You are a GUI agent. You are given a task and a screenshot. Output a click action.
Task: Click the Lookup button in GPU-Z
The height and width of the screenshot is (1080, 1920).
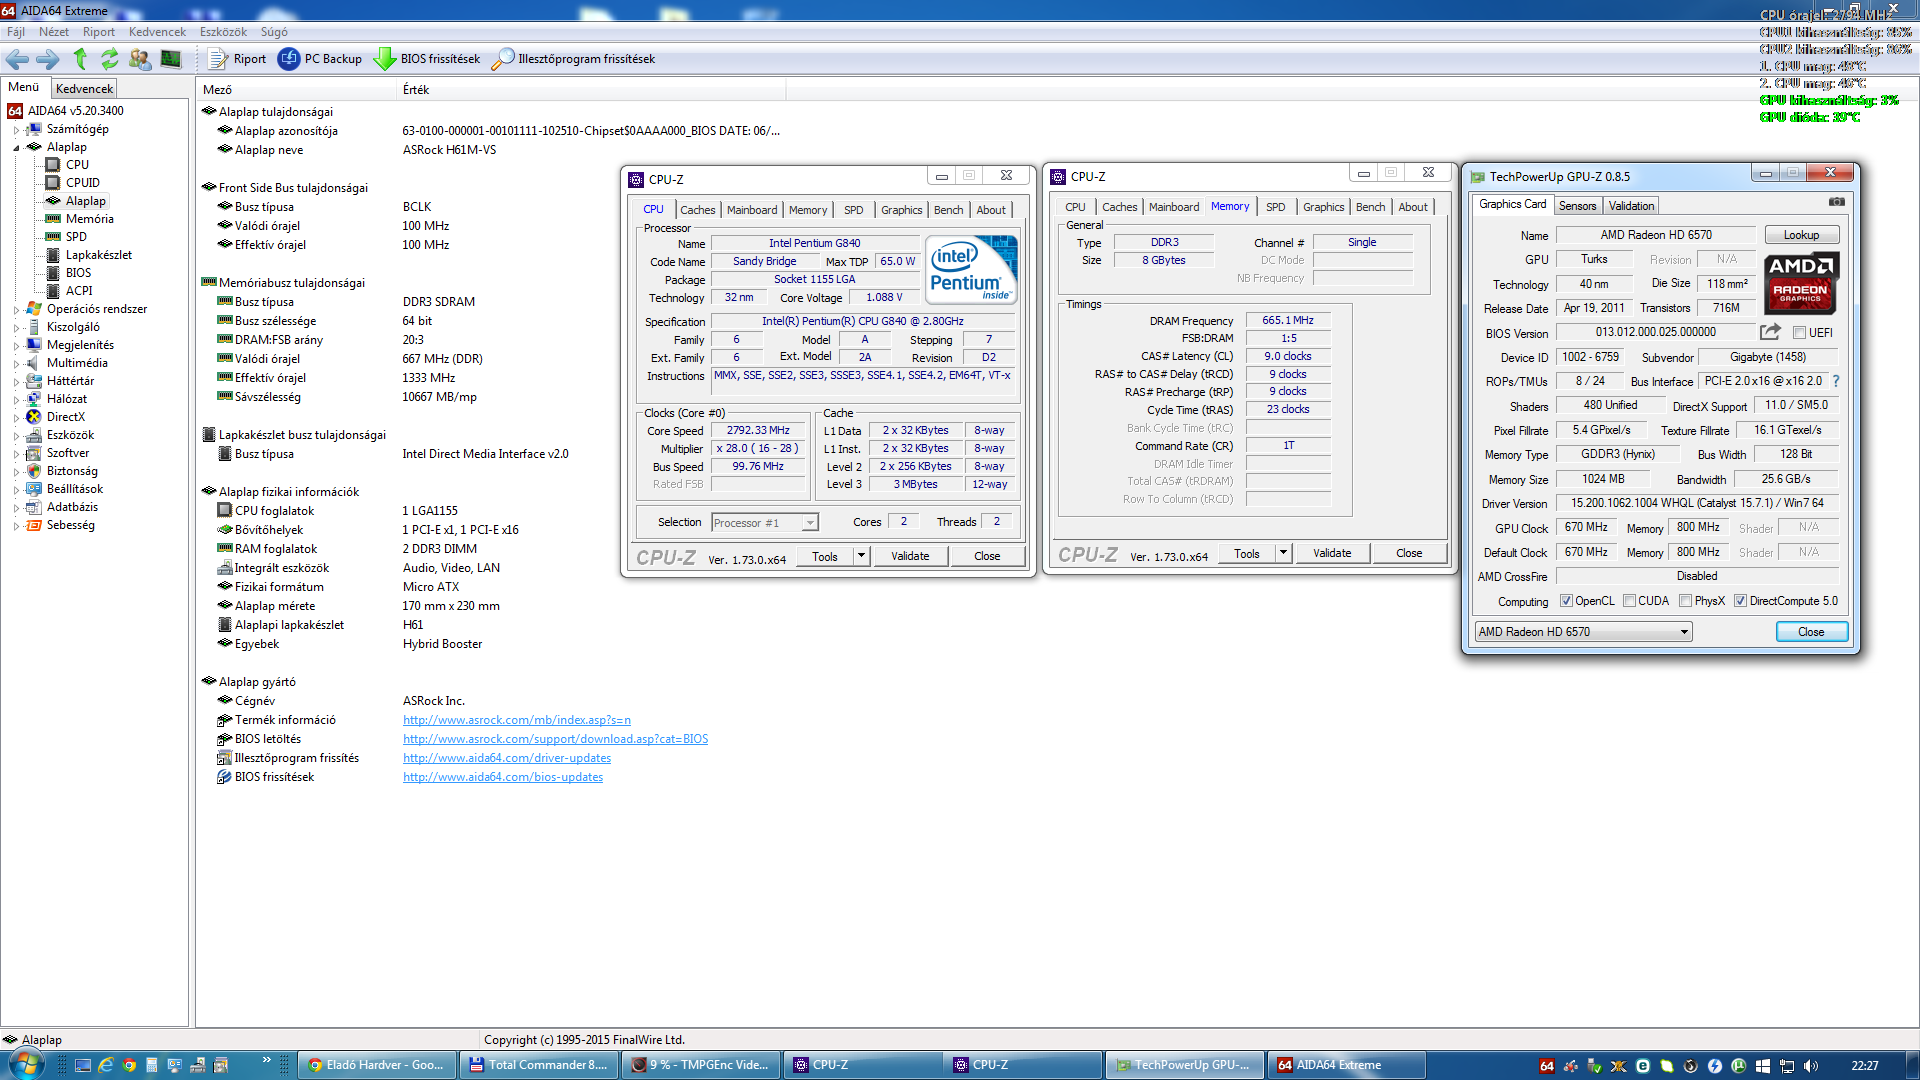(x=1801, y=235)
